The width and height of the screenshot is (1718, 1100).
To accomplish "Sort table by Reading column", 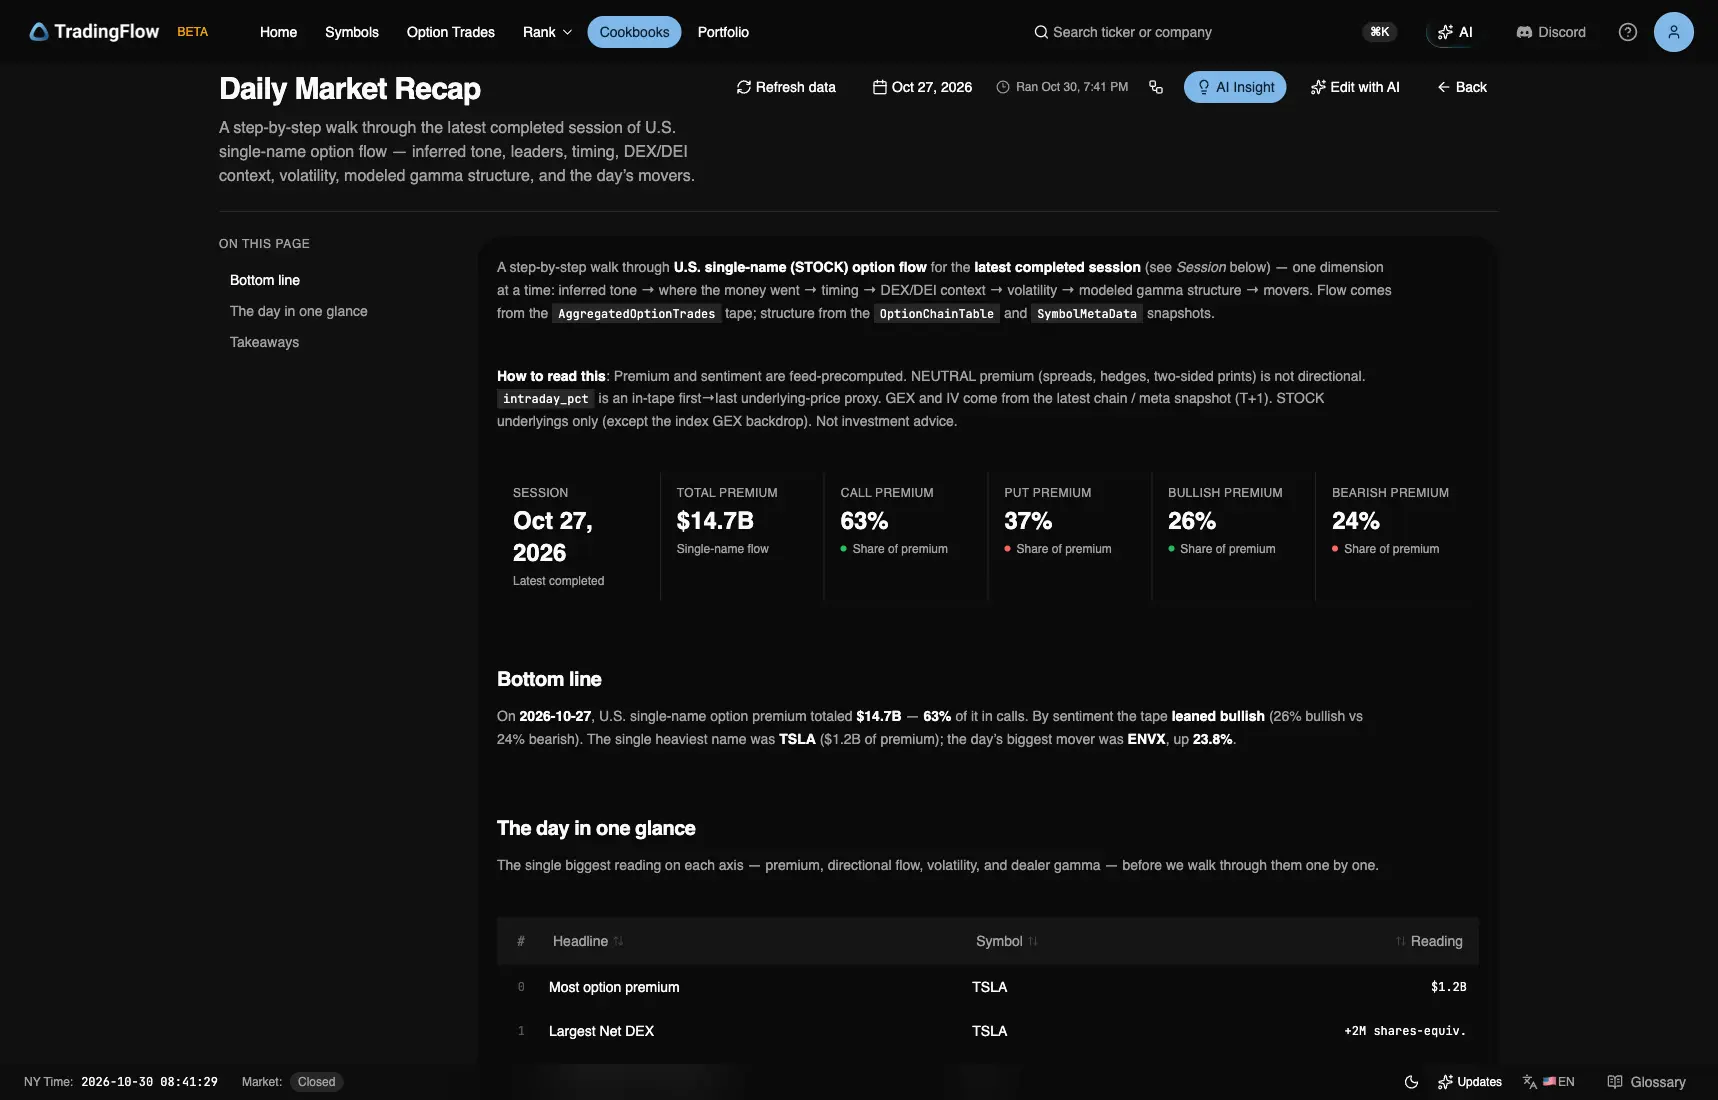I will (x=1429, y=941).
